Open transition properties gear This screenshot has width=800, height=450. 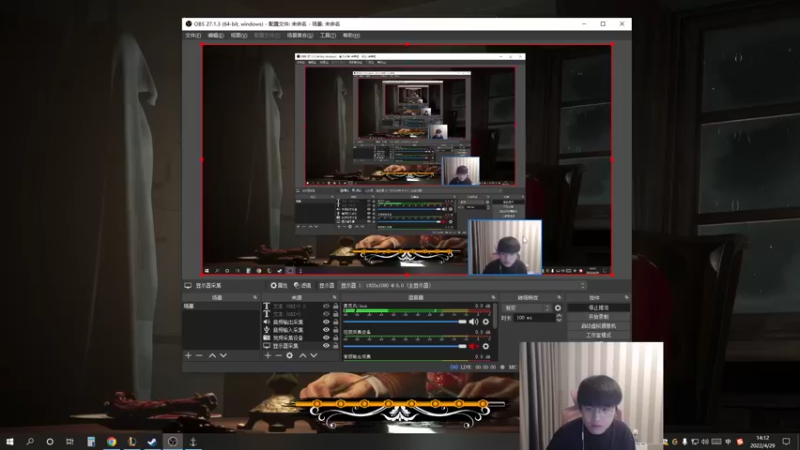pos(558,308)
